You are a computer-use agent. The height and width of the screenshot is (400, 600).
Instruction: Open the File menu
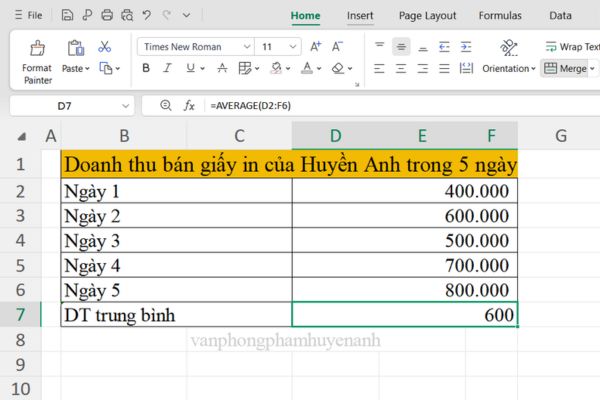pos(28,15)
